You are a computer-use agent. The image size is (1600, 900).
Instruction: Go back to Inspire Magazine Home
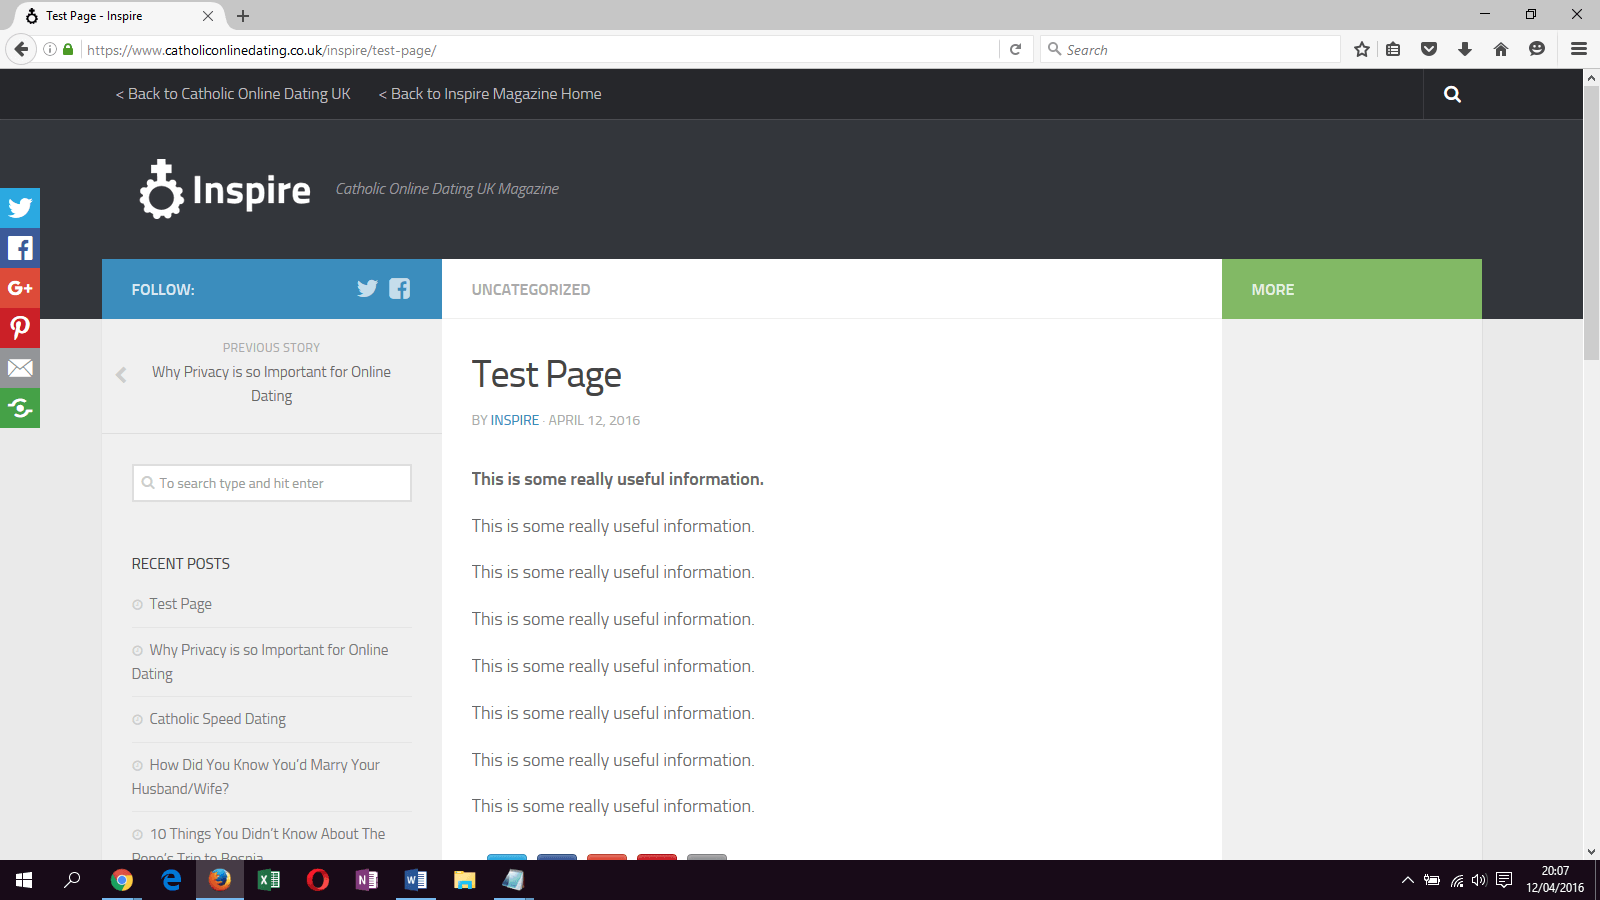click(490, 94)
